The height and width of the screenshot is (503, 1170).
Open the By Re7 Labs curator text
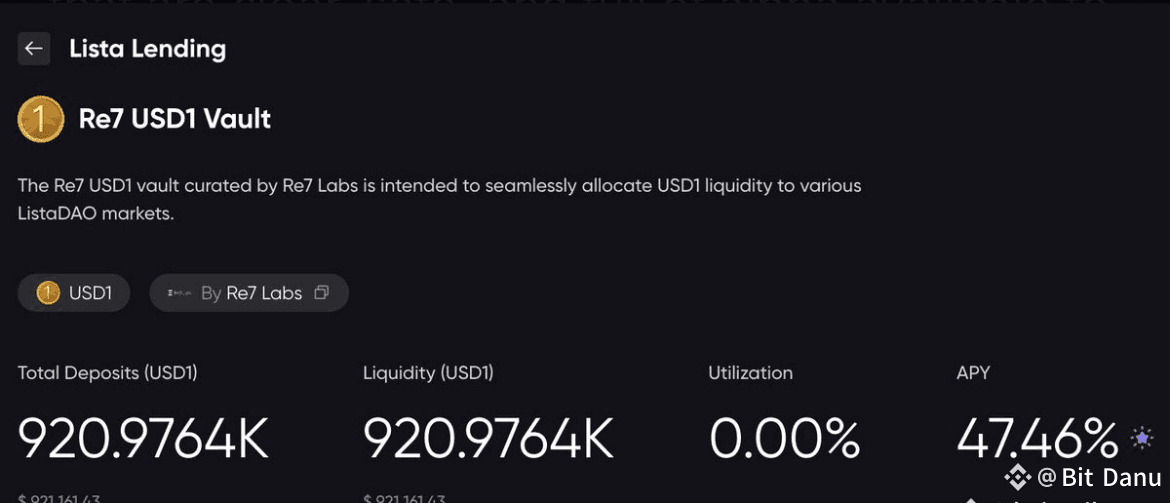pos(251,293)
